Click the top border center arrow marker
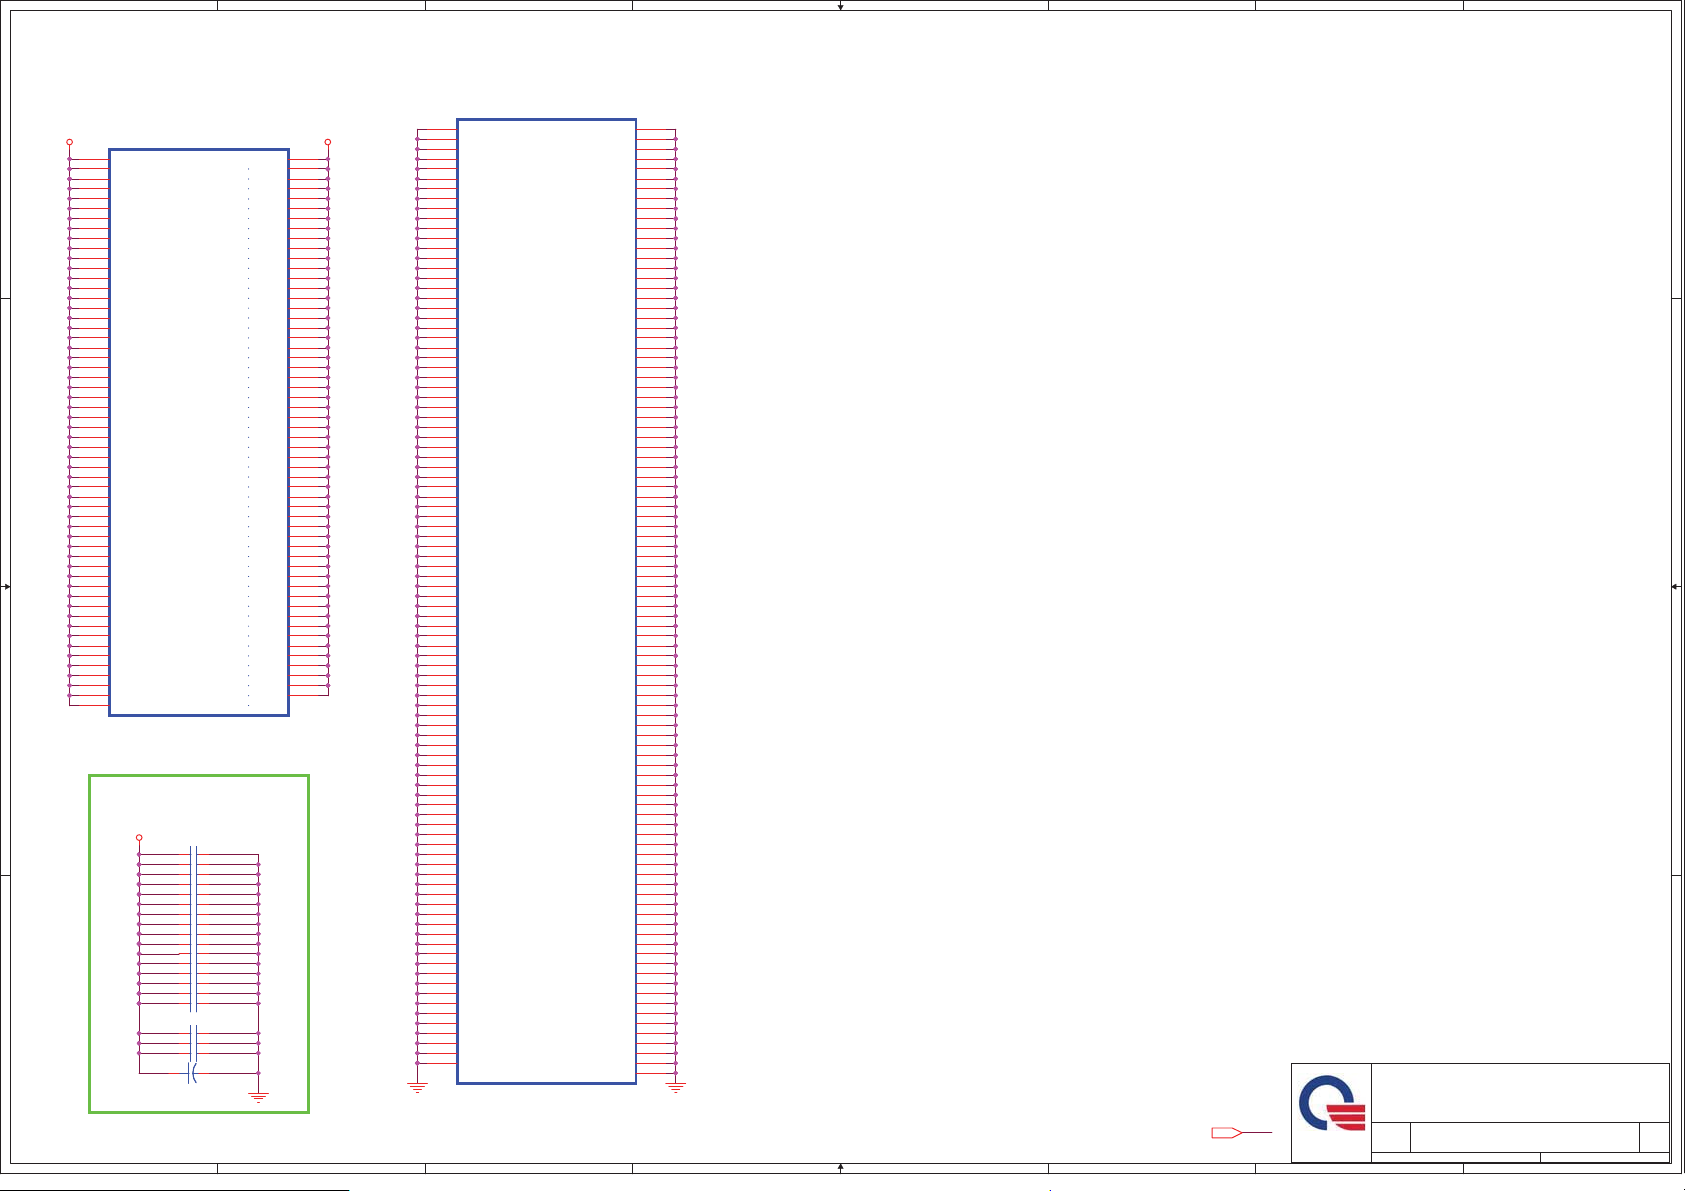The height and width of the screenshot is (1191, 1685). [840, 6]
